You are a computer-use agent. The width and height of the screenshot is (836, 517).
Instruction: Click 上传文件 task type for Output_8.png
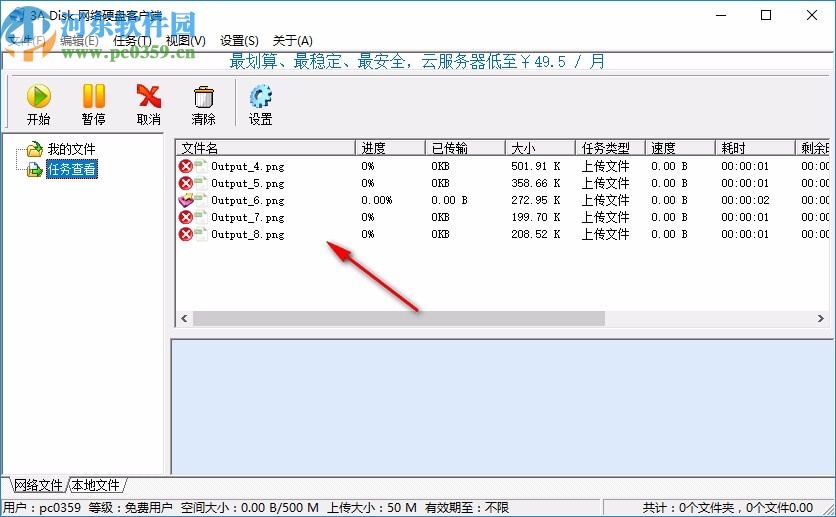605,235
